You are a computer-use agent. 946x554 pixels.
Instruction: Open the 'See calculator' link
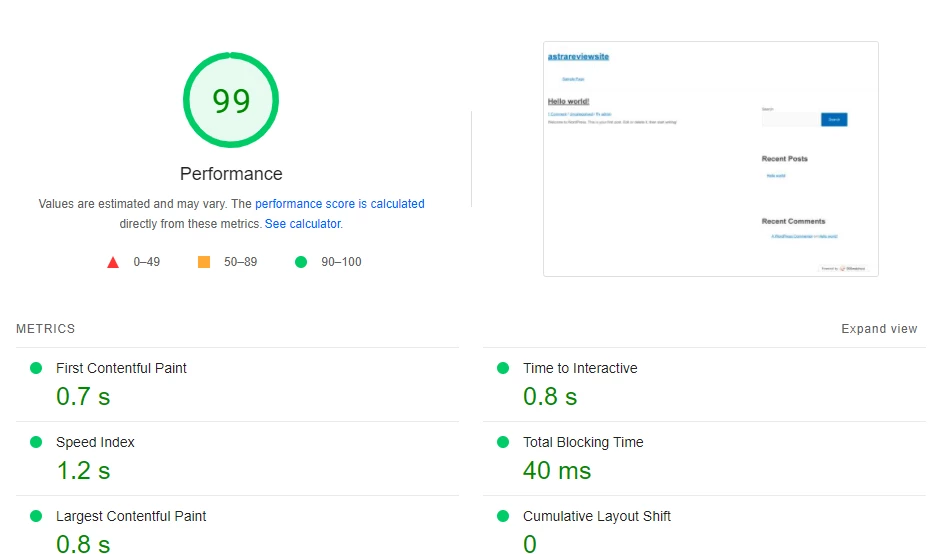[302, 224]
